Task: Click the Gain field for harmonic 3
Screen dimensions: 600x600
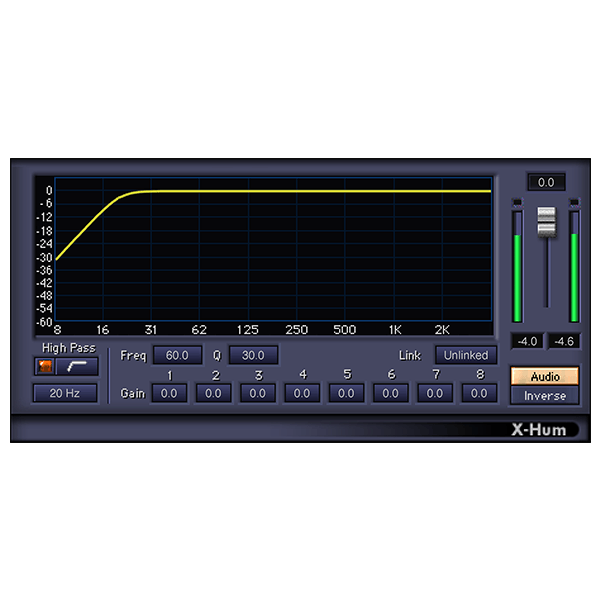Action: pos(258,394)
